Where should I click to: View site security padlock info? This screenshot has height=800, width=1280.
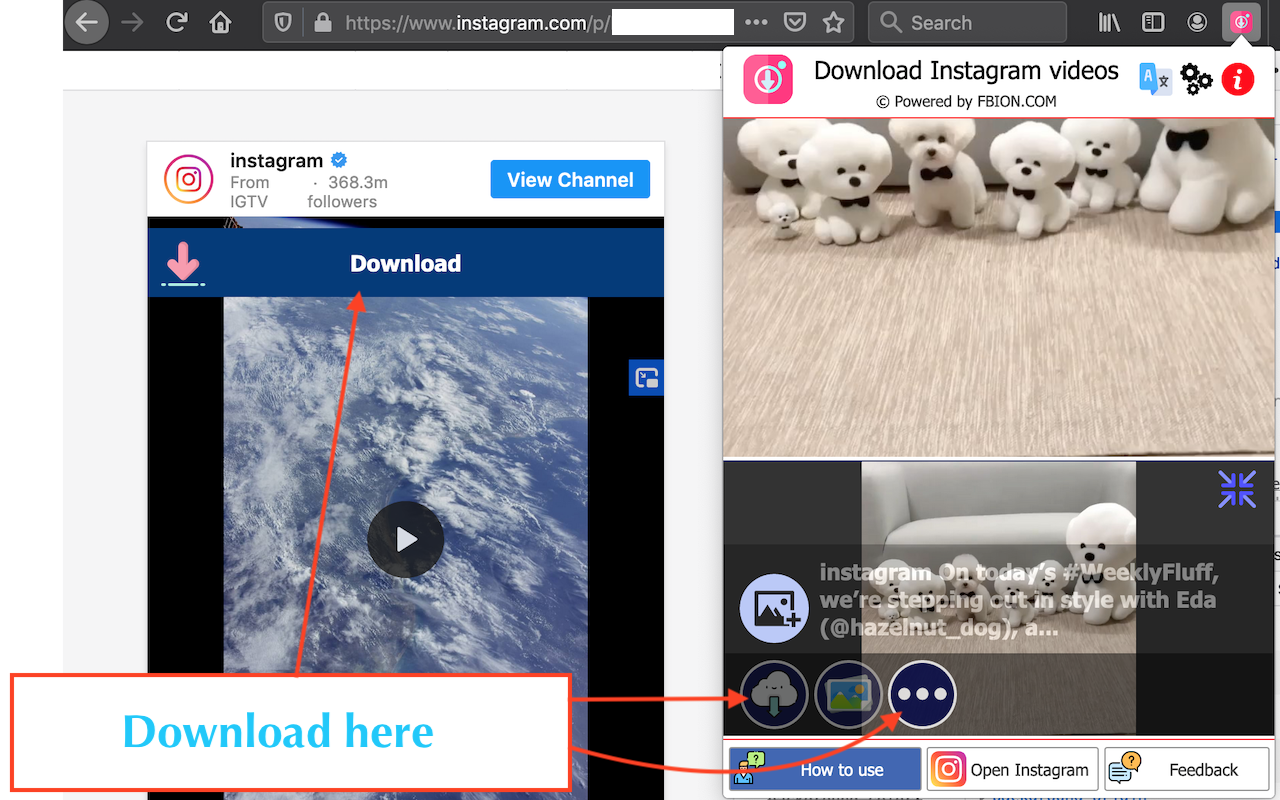coord(321,22)
